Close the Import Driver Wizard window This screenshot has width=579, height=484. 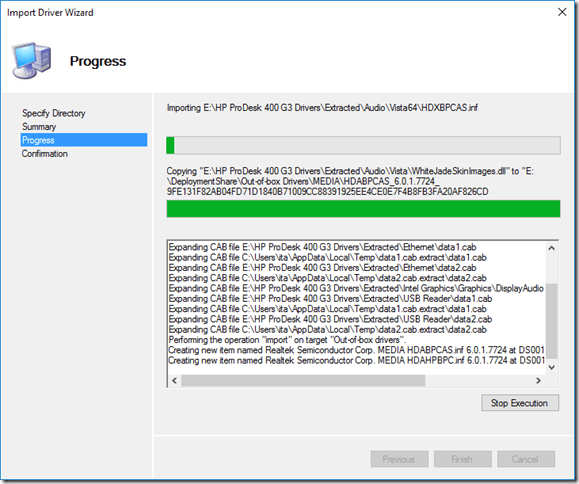click(562, 12)
